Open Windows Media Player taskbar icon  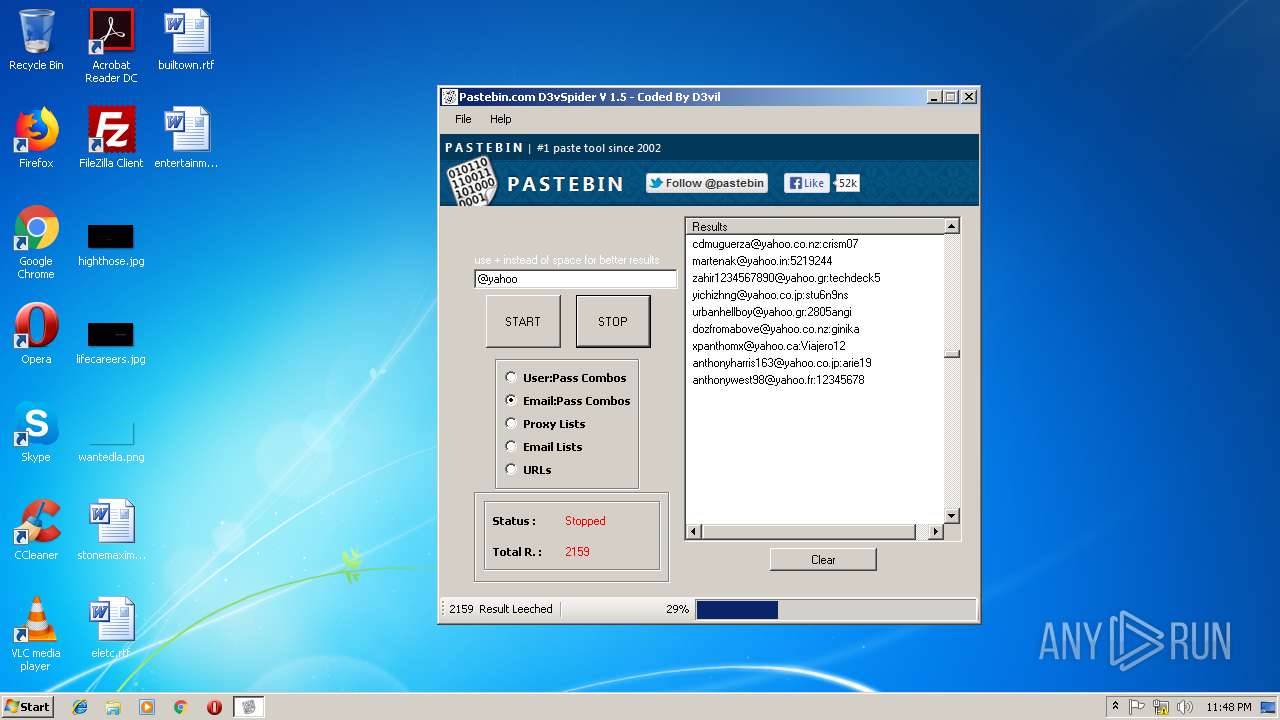[147, 707]
